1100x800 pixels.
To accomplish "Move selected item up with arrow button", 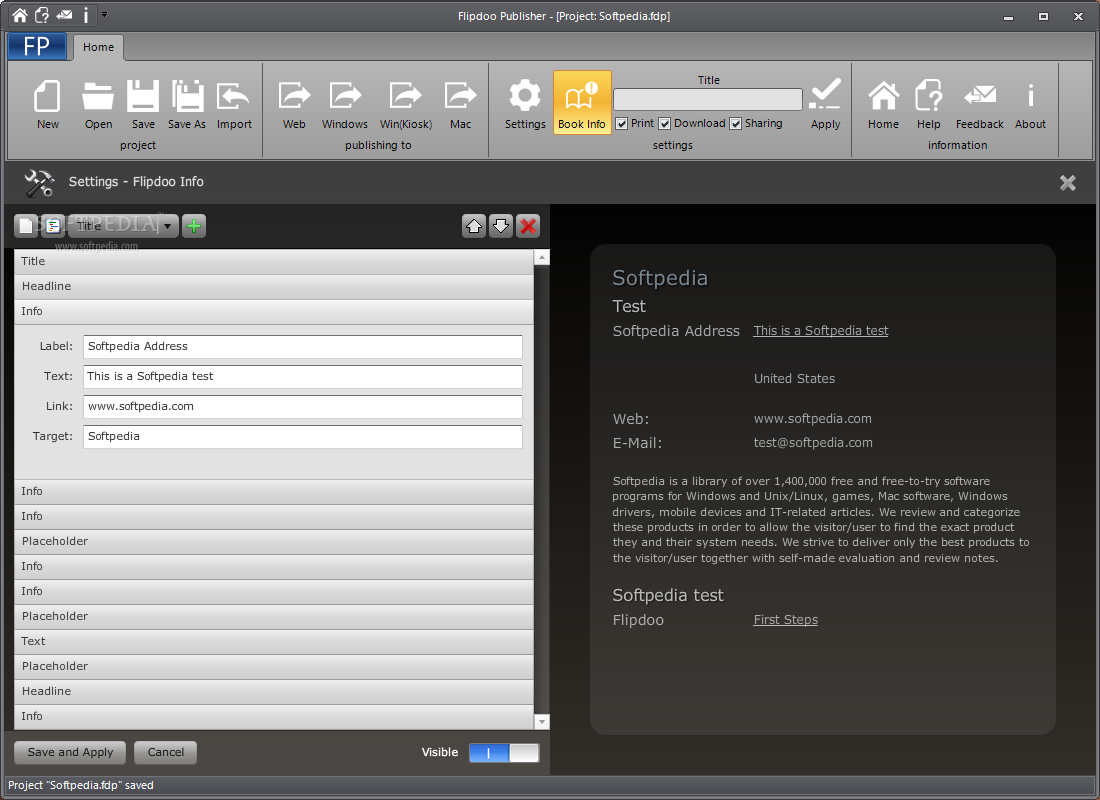I will [474, 226].
